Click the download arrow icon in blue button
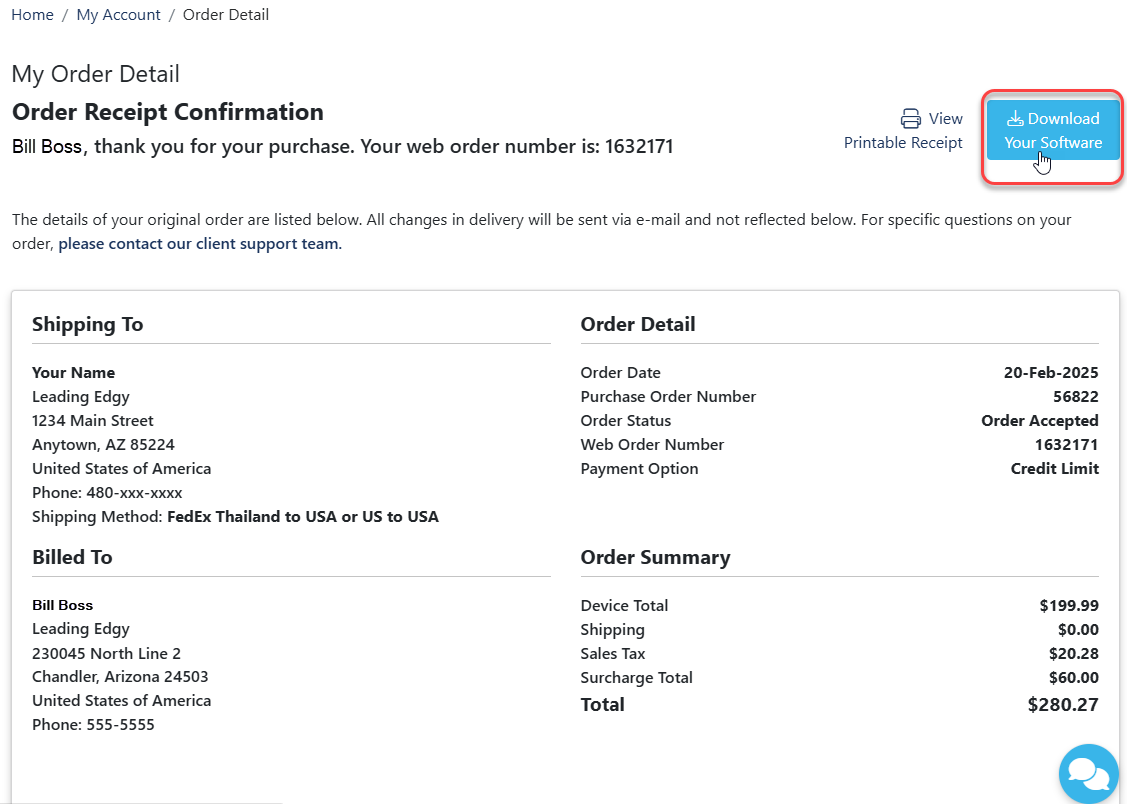The height and width of the screenshot is (804, 1127). [1015, 119]
